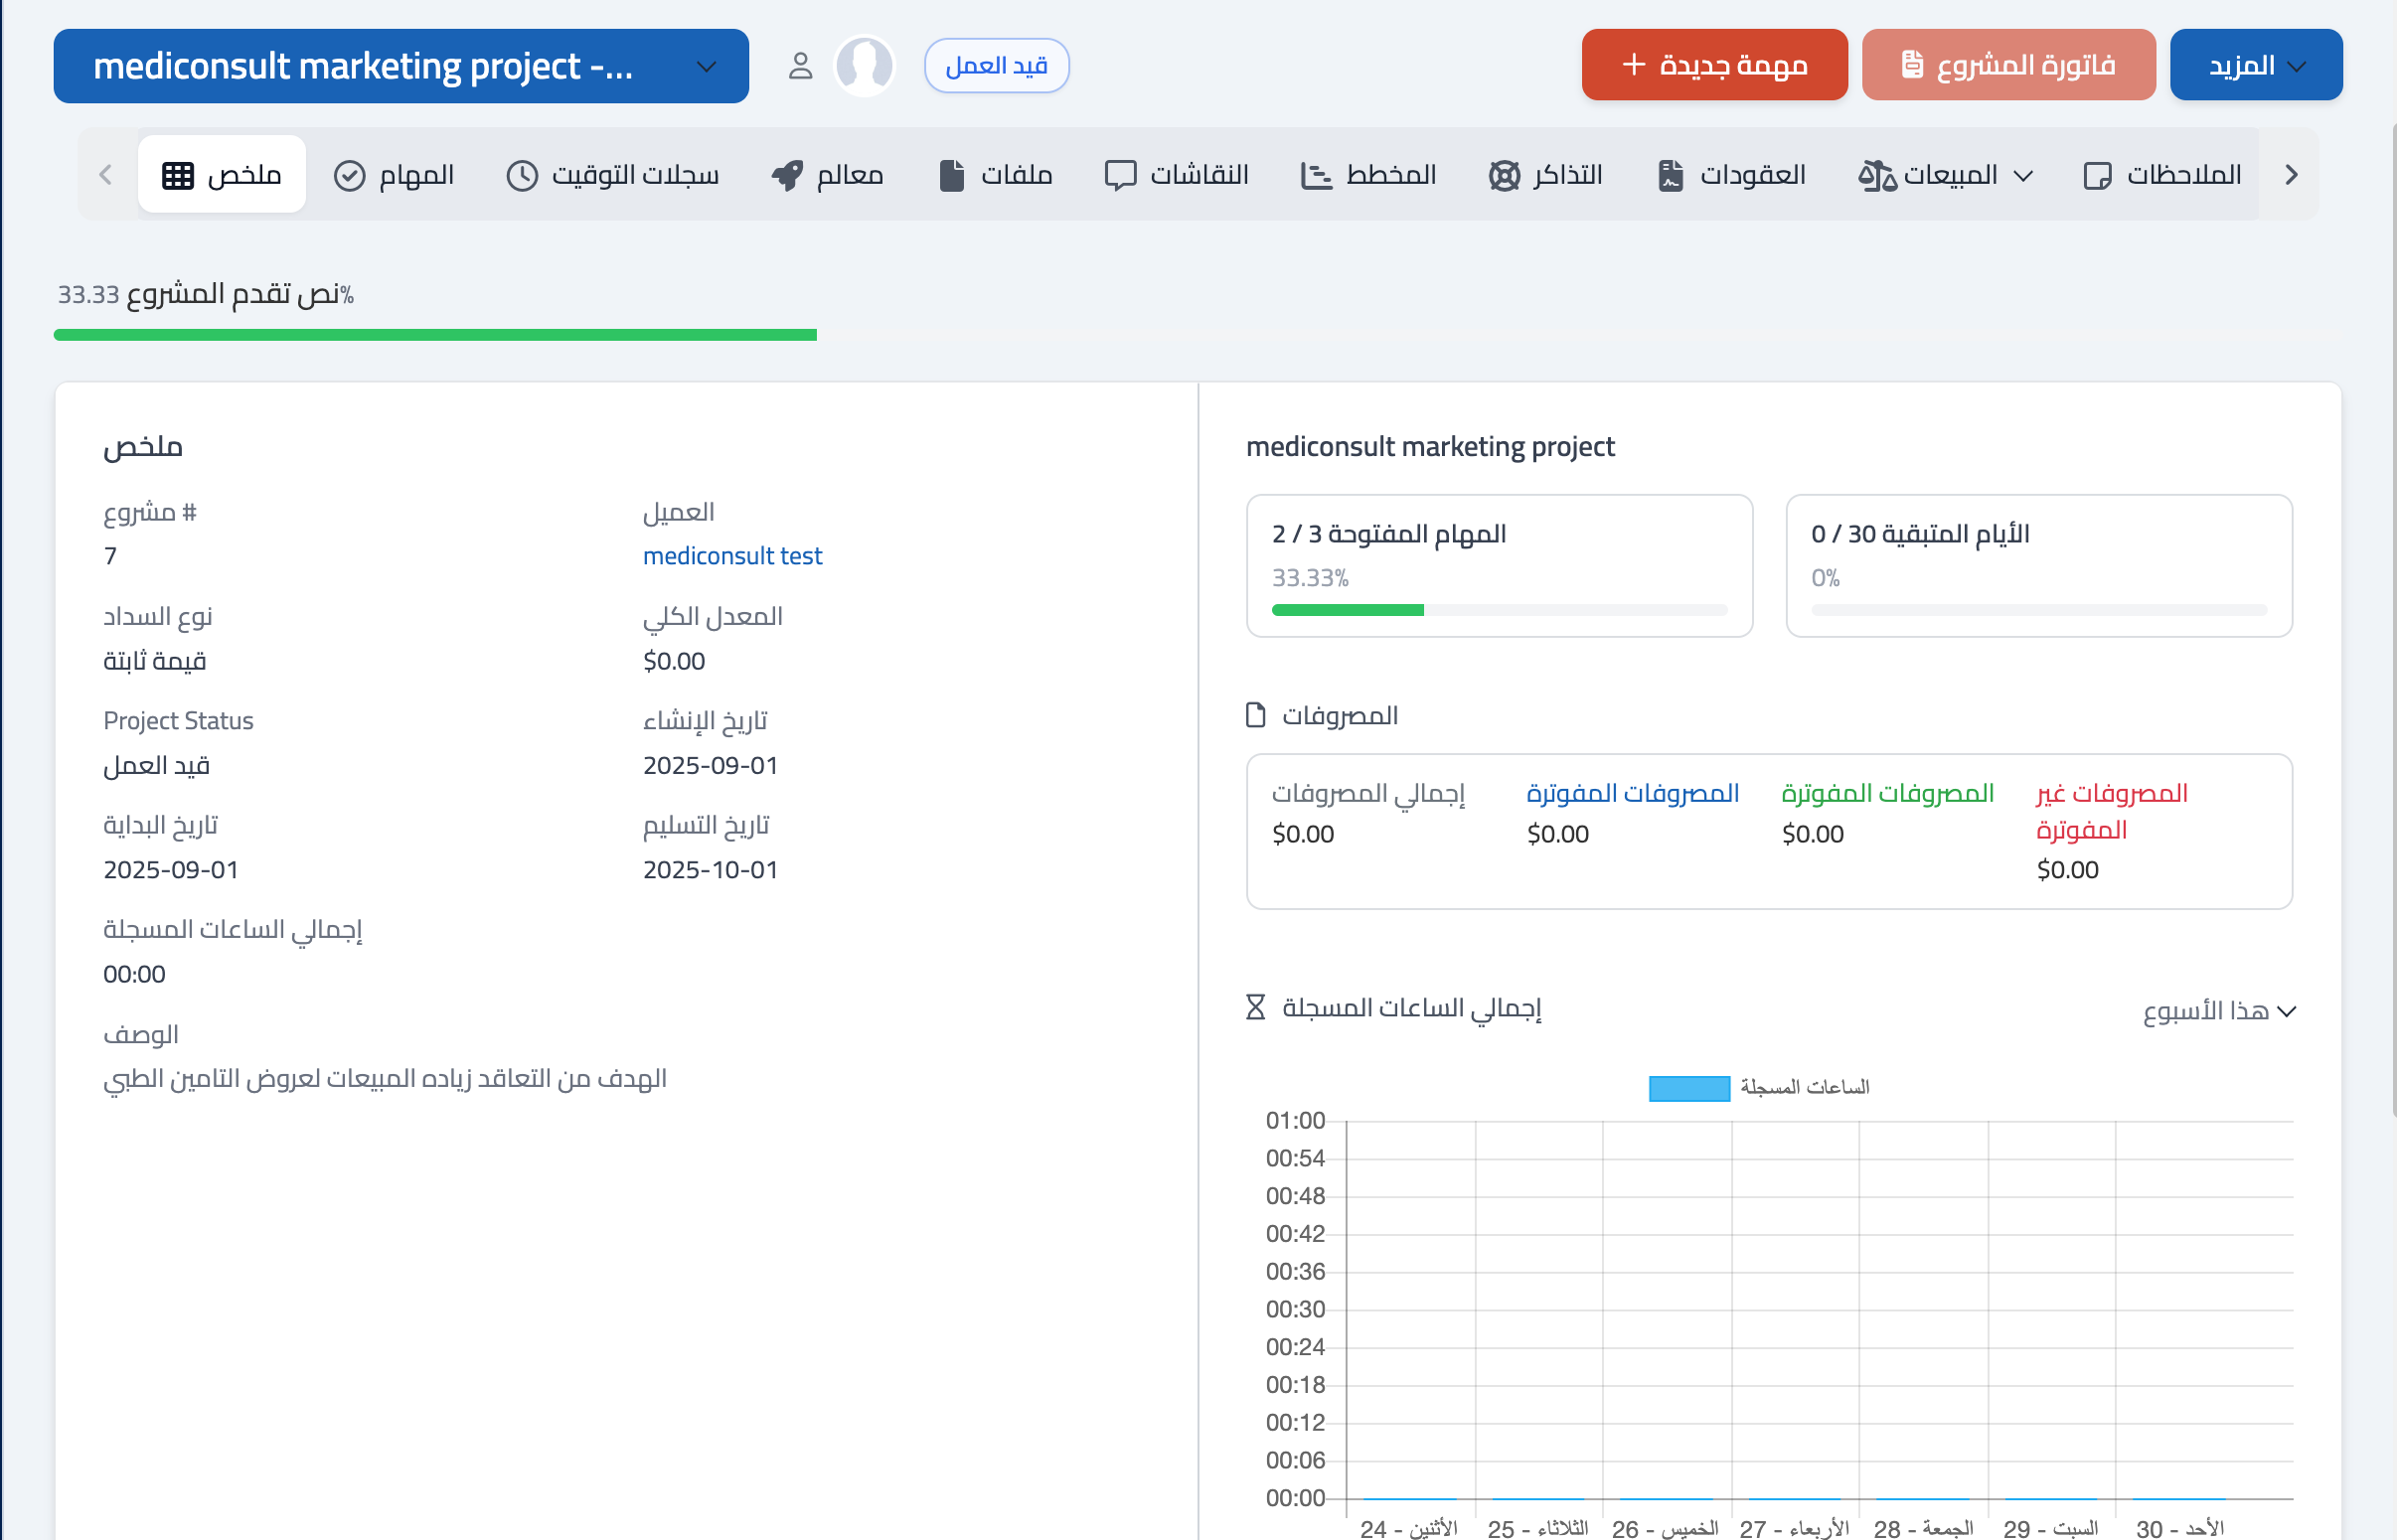Click the سجلات التوقيت clock icon

tap(522, 176)
